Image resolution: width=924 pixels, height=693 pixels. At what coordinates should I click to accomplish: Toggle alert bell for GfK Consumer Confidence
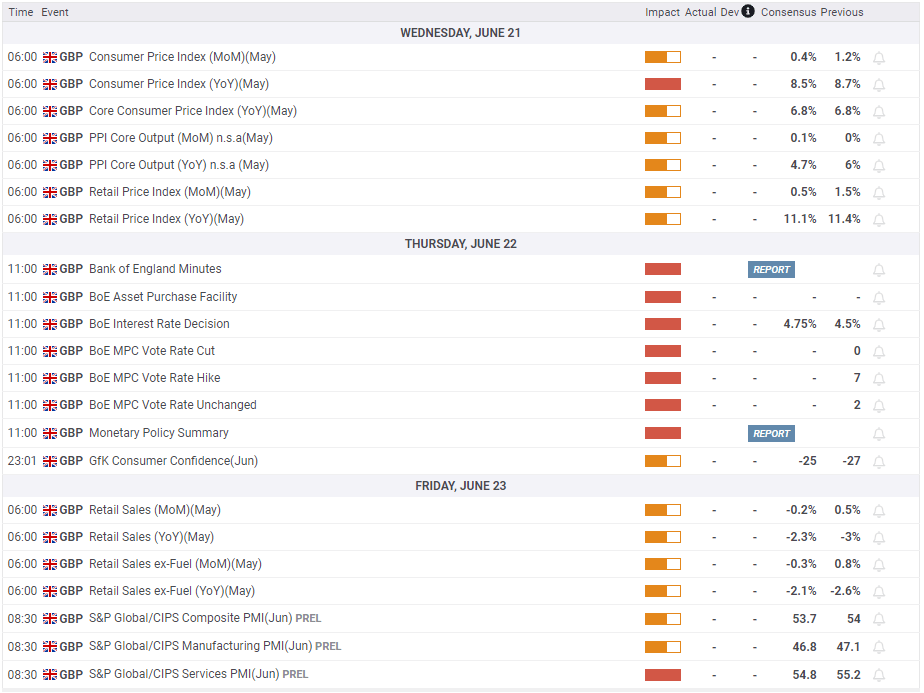[879, 461]
